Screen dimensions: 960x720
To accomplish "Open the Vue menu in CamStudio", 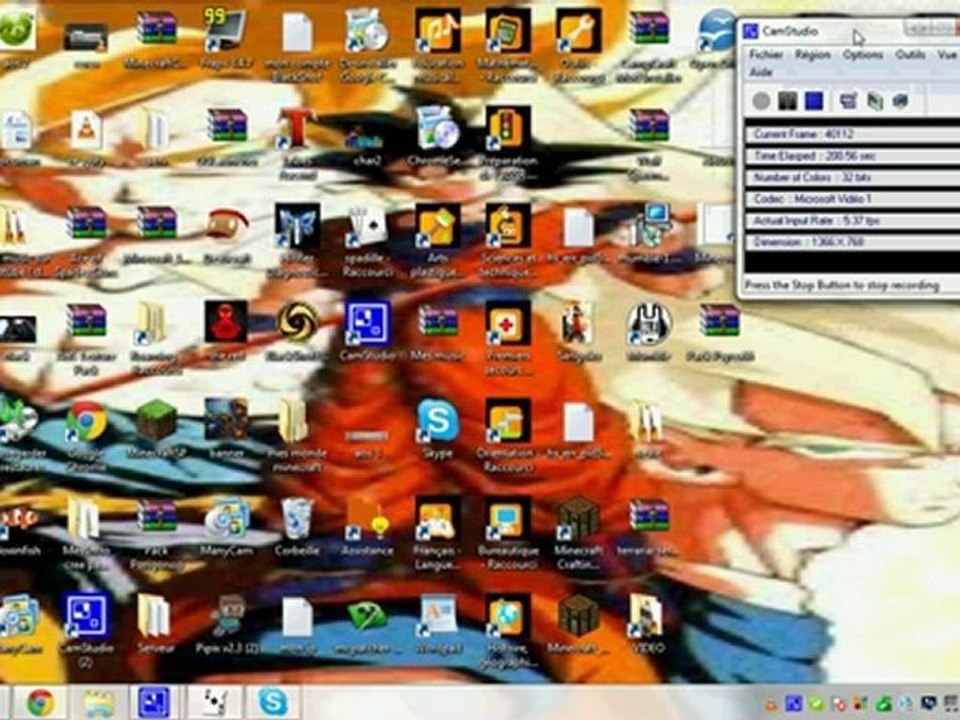I will click(947, 54).
